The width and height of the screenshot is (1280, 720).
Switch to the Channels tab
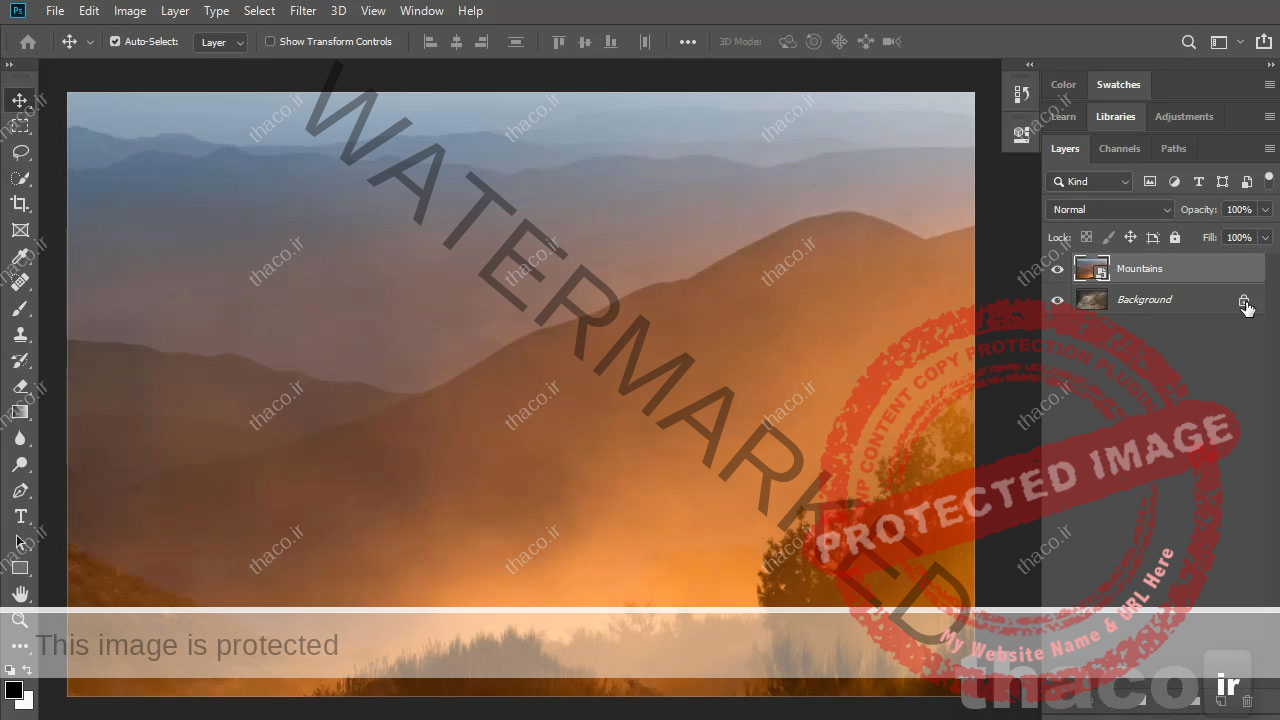pyautogui.click(x=1119, y=148)
